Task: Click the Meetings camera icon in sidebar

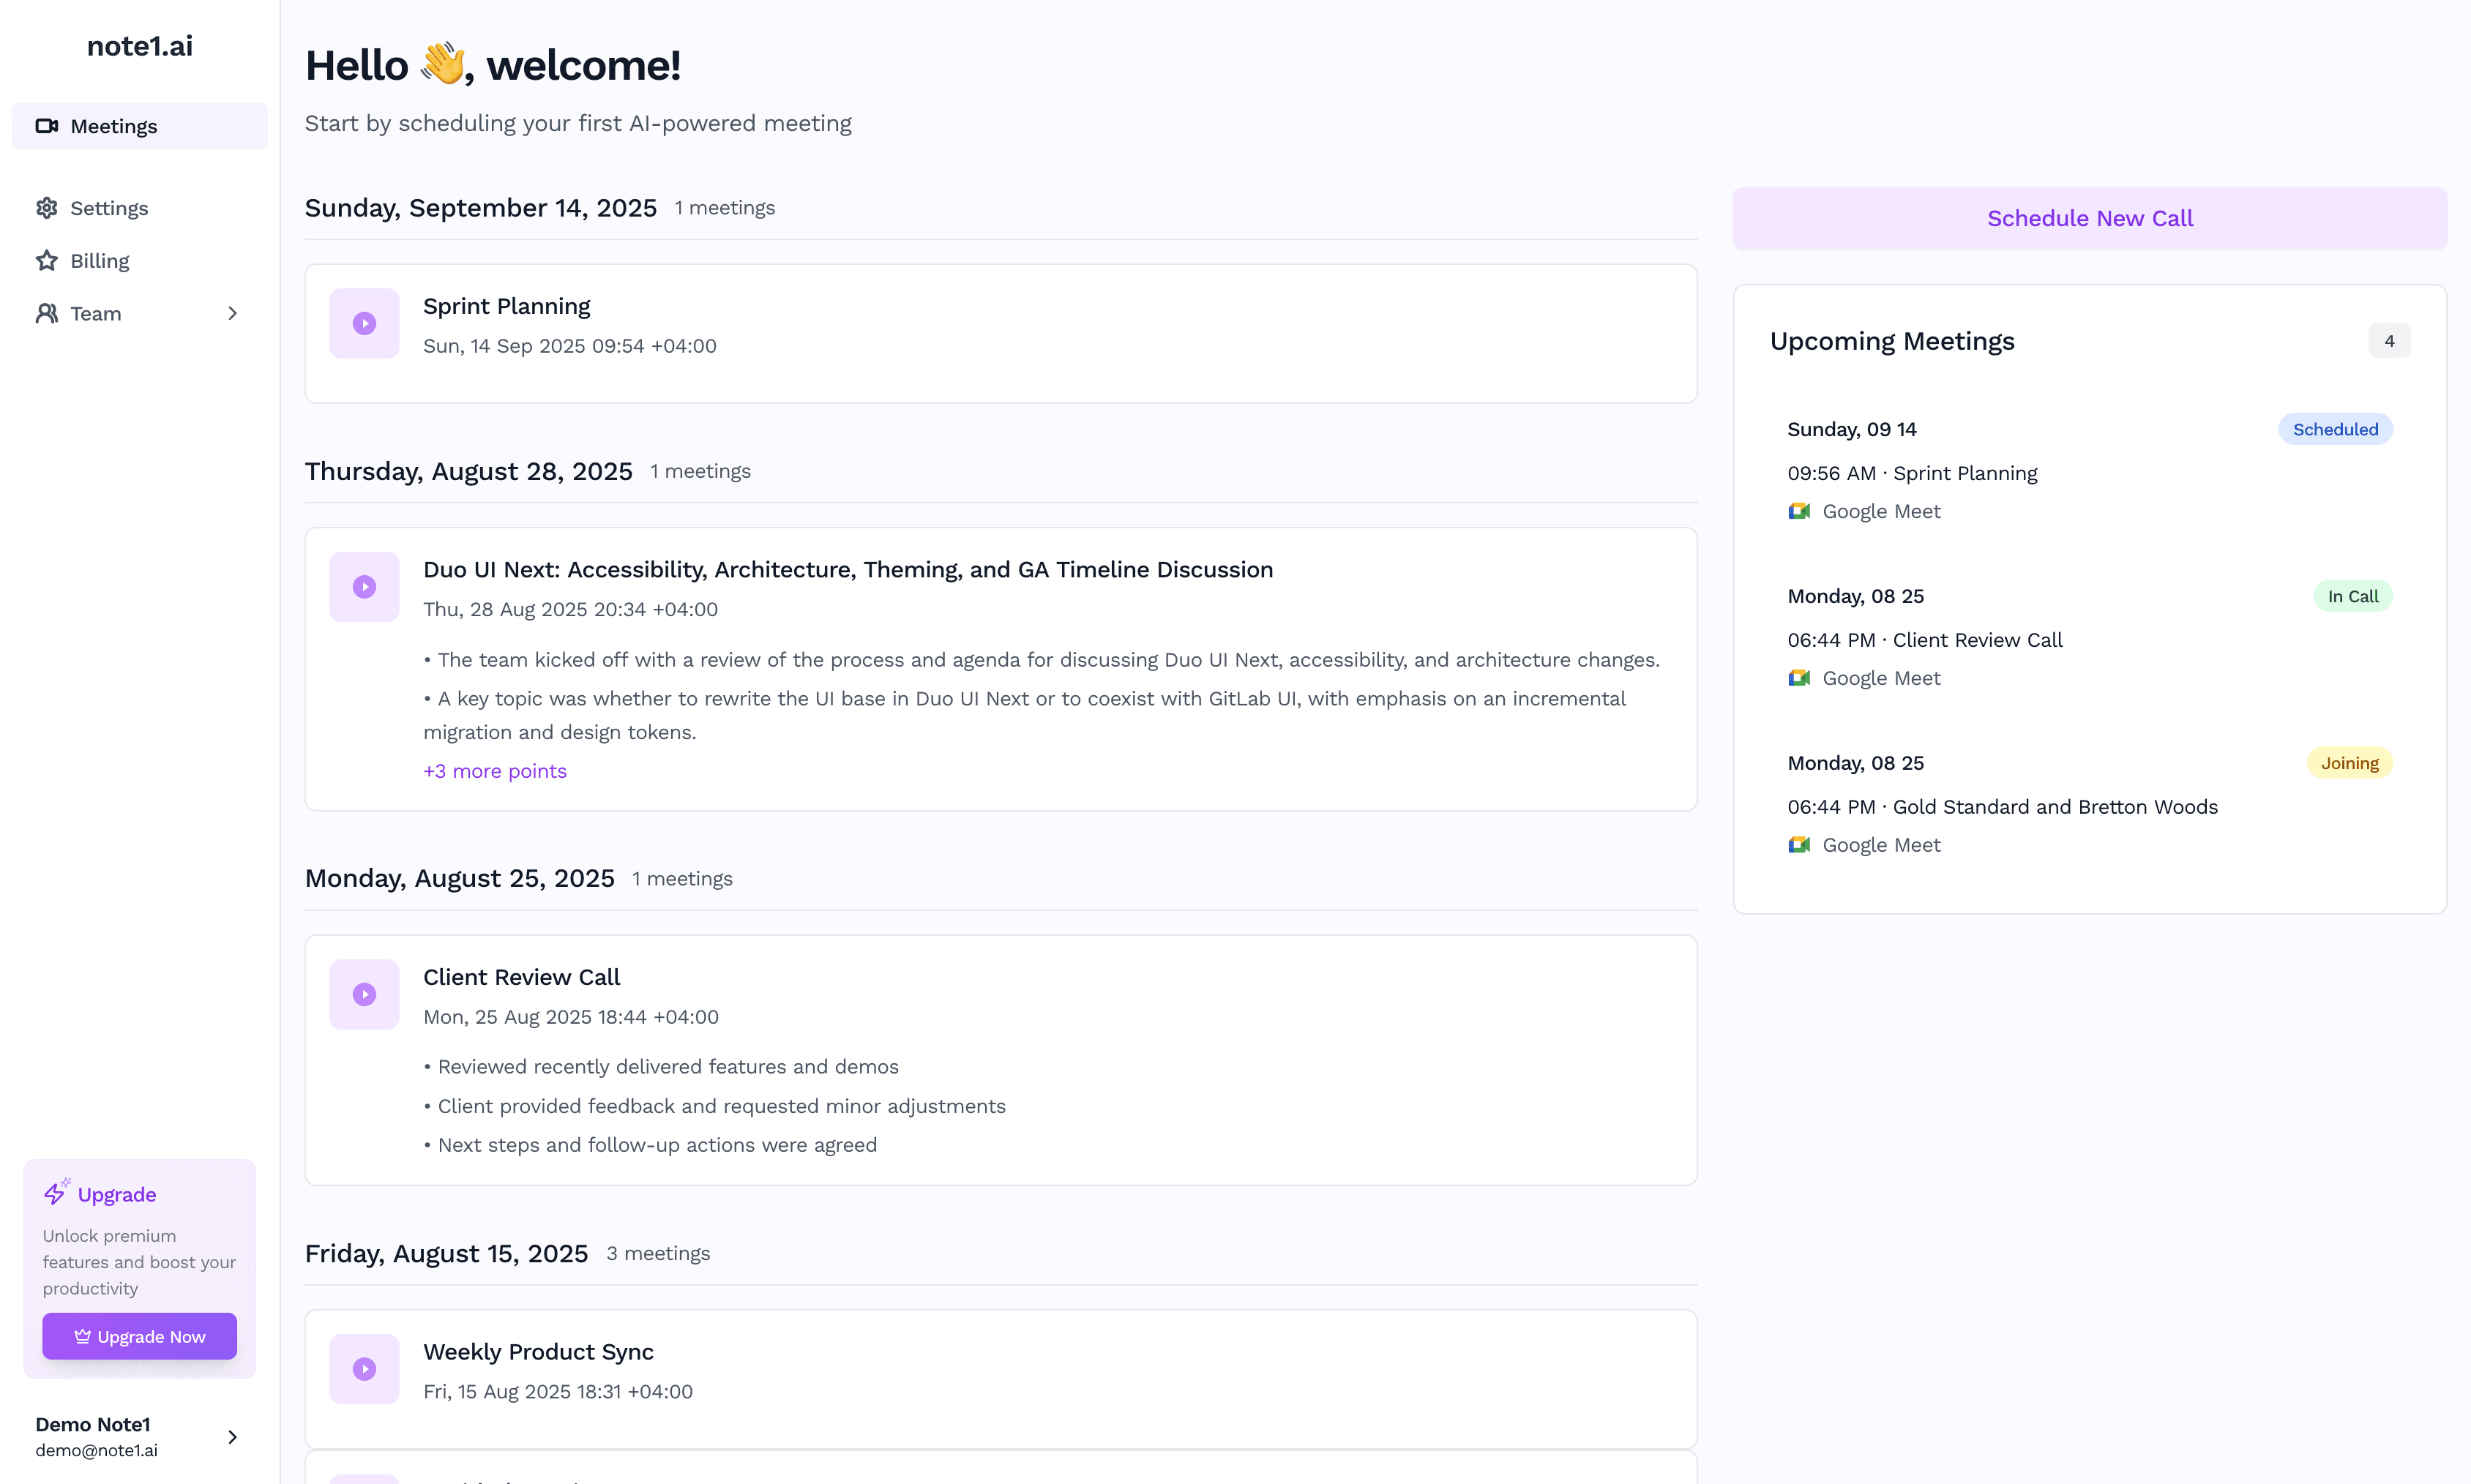Action: (x=47, y=126)
